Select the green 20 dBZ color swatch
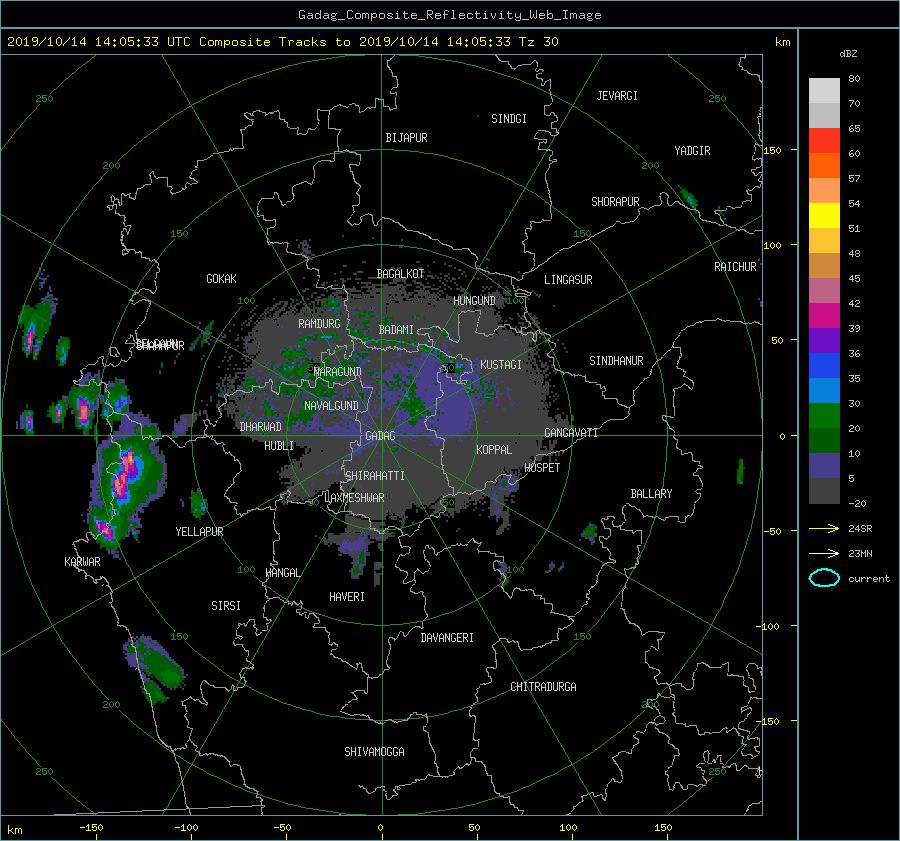Image resolution: width=900 pixels, height=841 pixels. [x=824, y=416]
